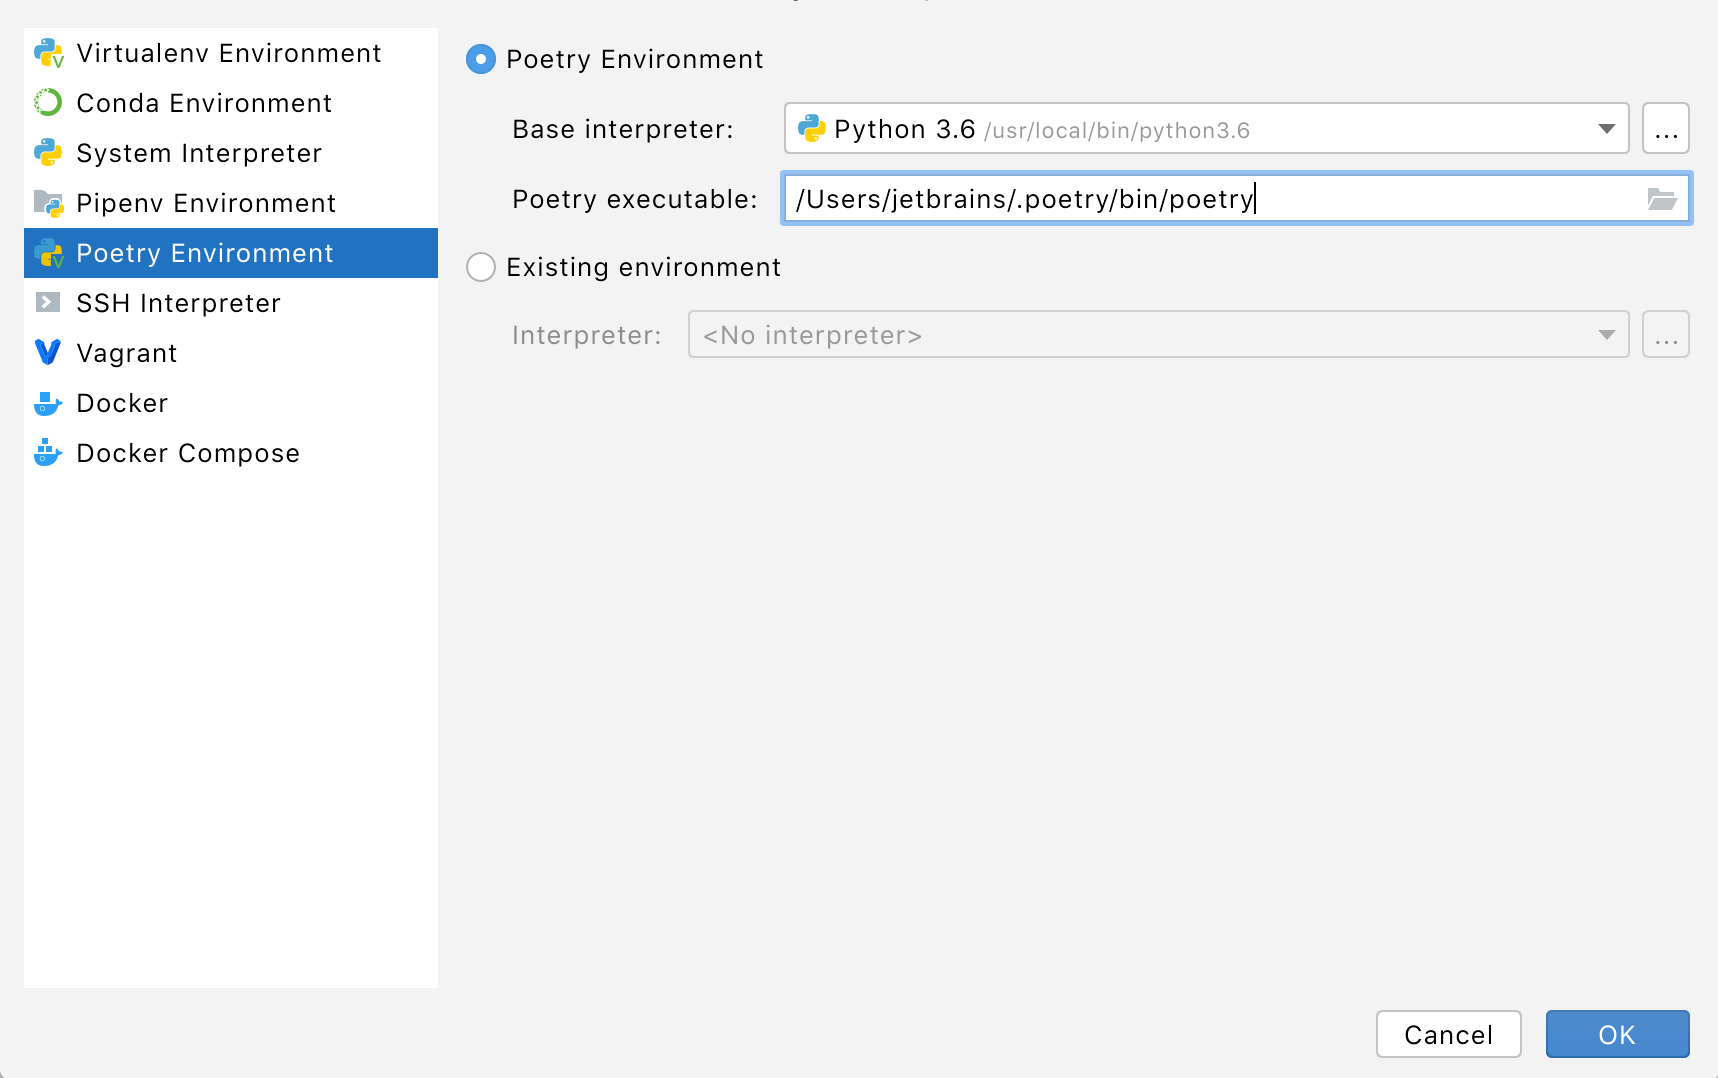Viewport: 1718px width, 1078px height.
Task: Click the Pipenv Environment icon
Action: click(x=47, y=203)
